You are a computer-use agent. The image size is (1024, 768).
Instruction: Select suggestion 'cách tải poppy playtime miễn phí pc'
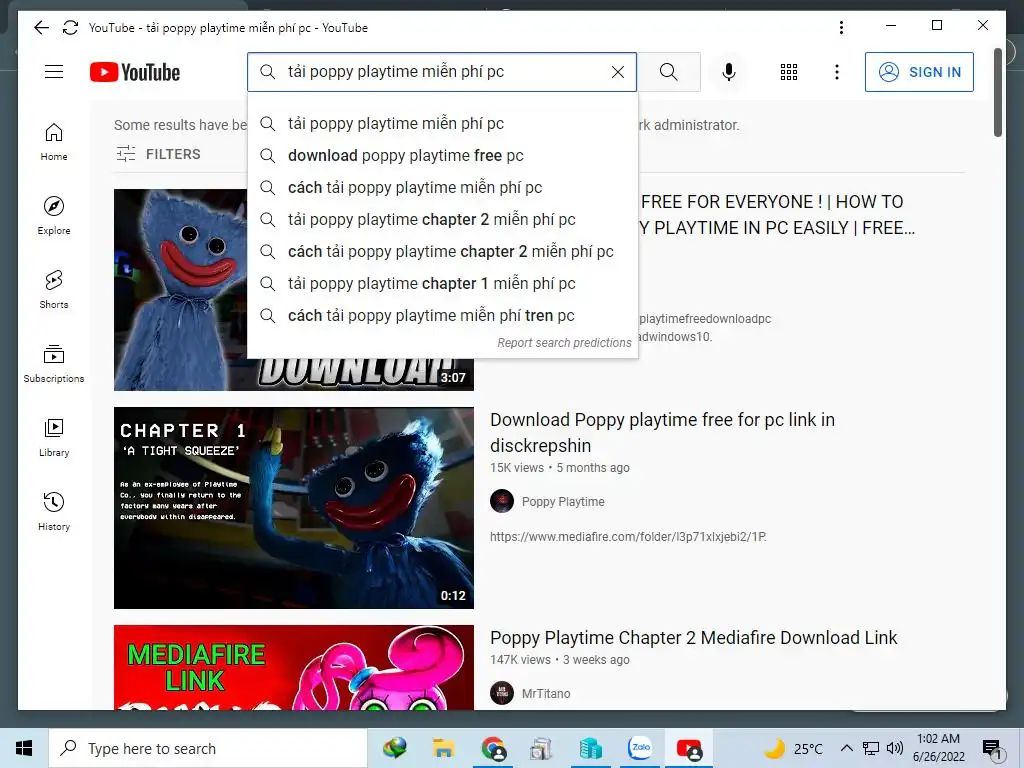tap(442, 187)
